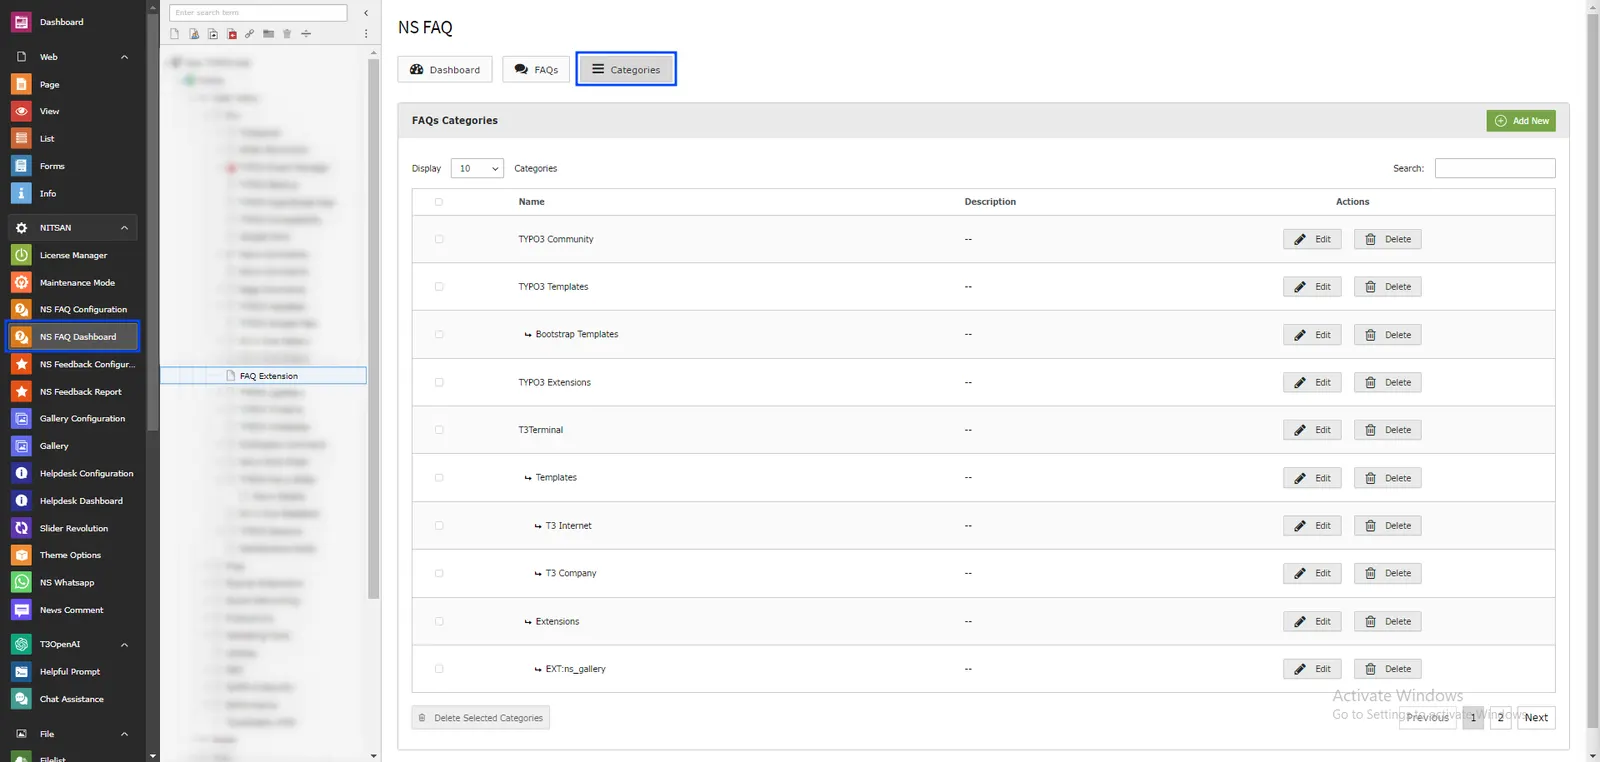Check the TYPO3 Extensions row checkbox
This screenshot has width=1600, height=762.
coord(439,382)
